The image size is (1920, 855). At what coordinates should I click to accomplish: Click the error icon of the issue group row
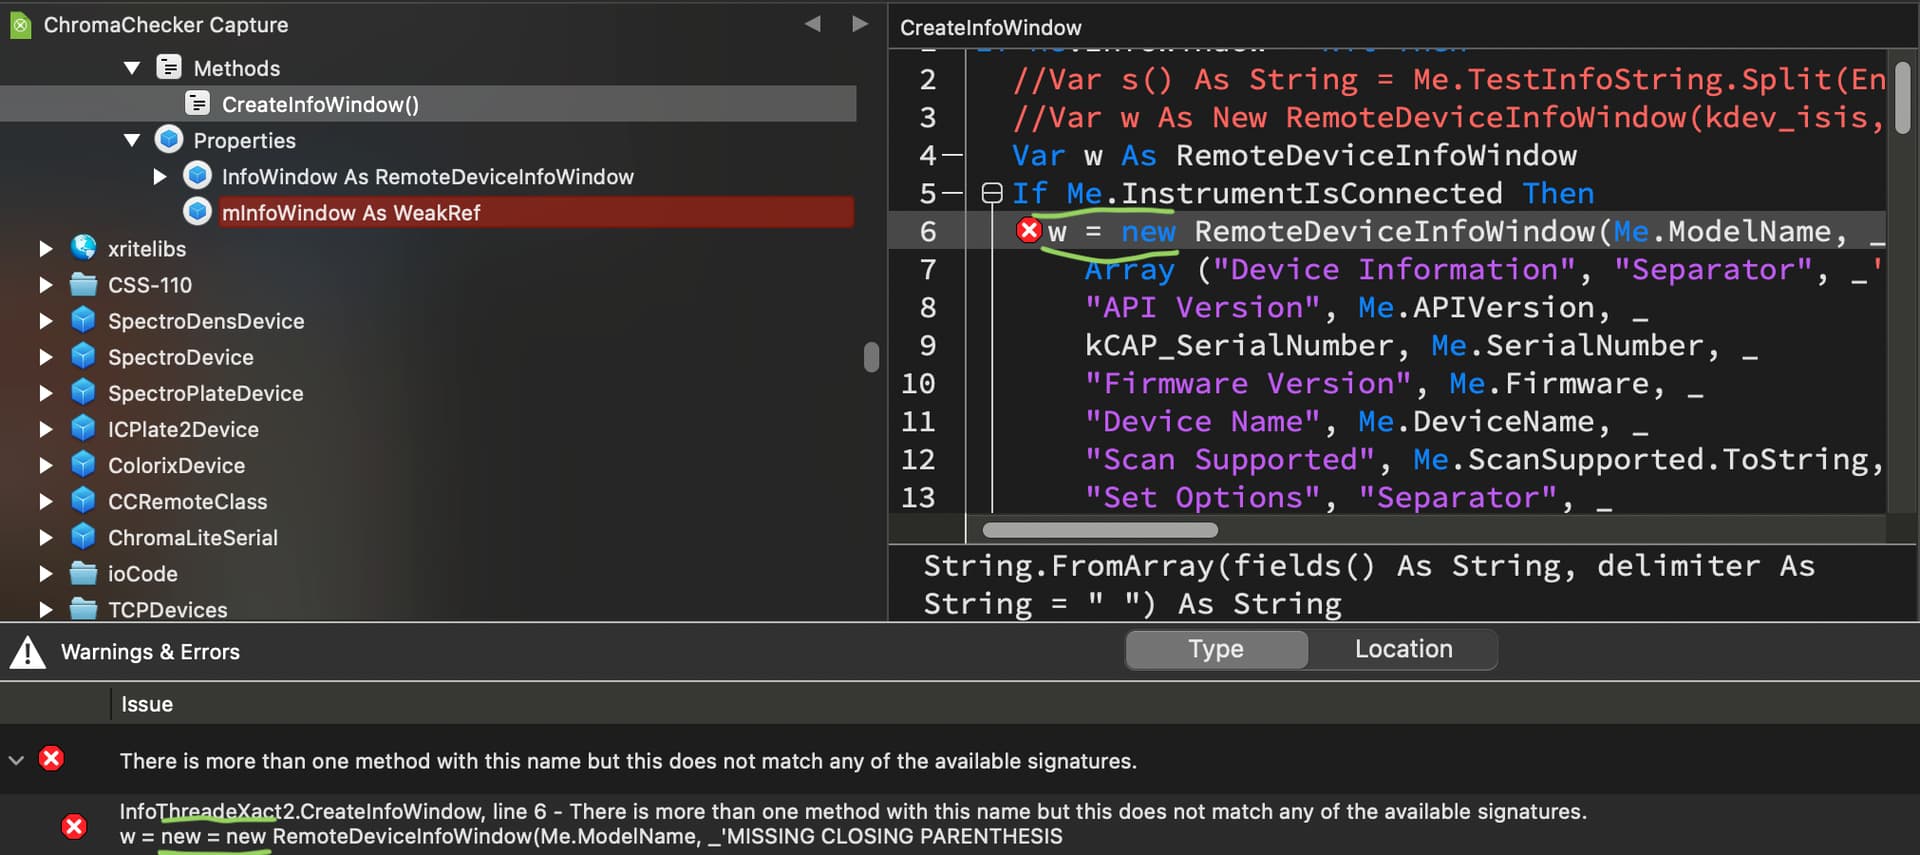(51, 759)
